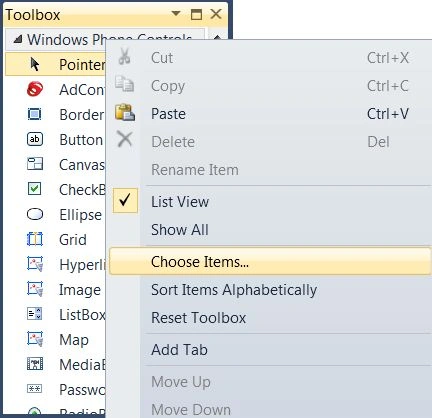Select Sort Items Alphabetically
The width and height of the screenshot is (432, 418).
(234, 290)
